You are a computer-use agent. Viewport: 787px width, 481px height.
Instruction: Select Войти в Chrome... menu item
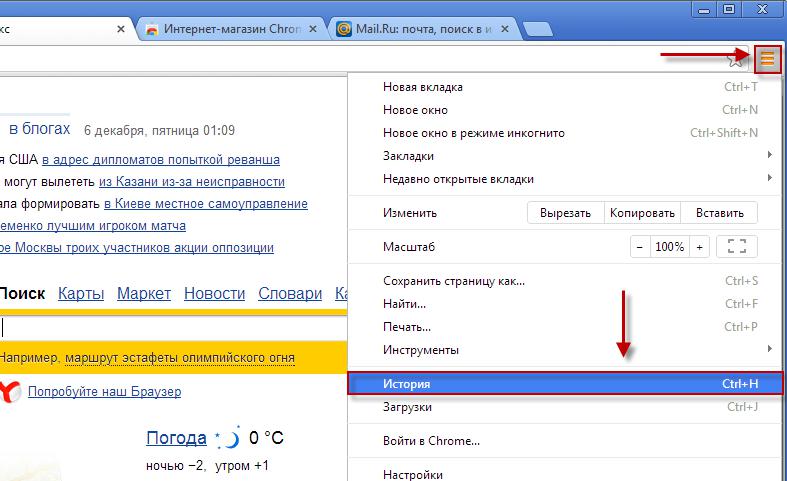pyautogui.click(x=565, y=441)
